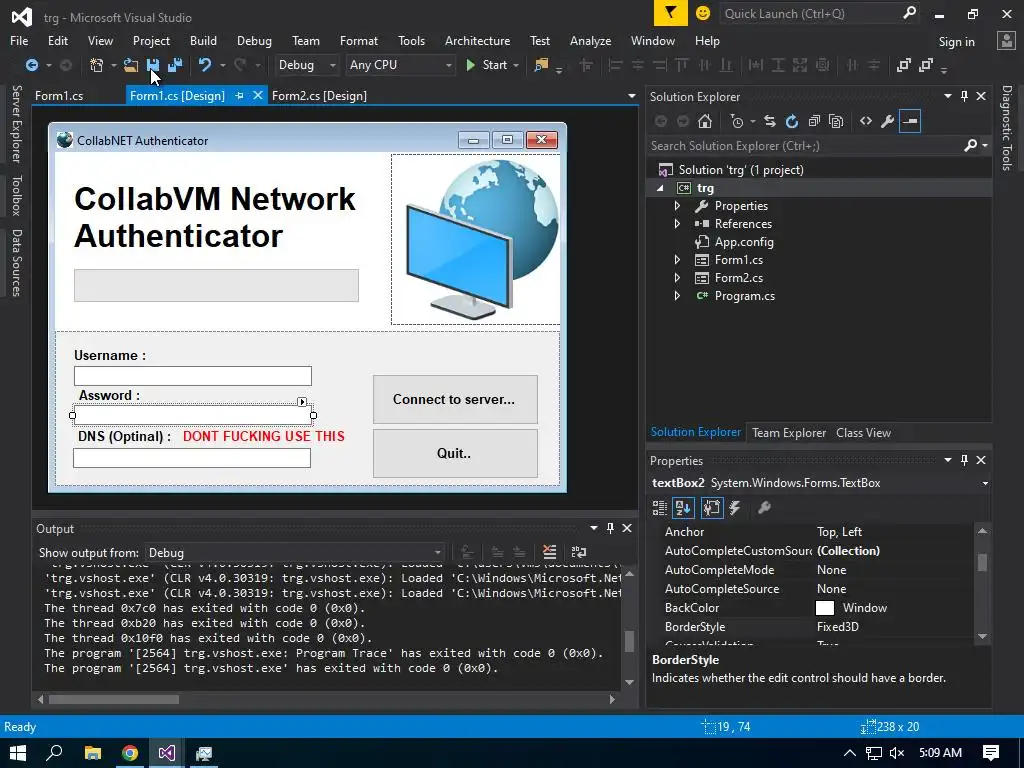The image size is (1024, 768).
Task: Open the Build menu
Action: click(203, 40)
